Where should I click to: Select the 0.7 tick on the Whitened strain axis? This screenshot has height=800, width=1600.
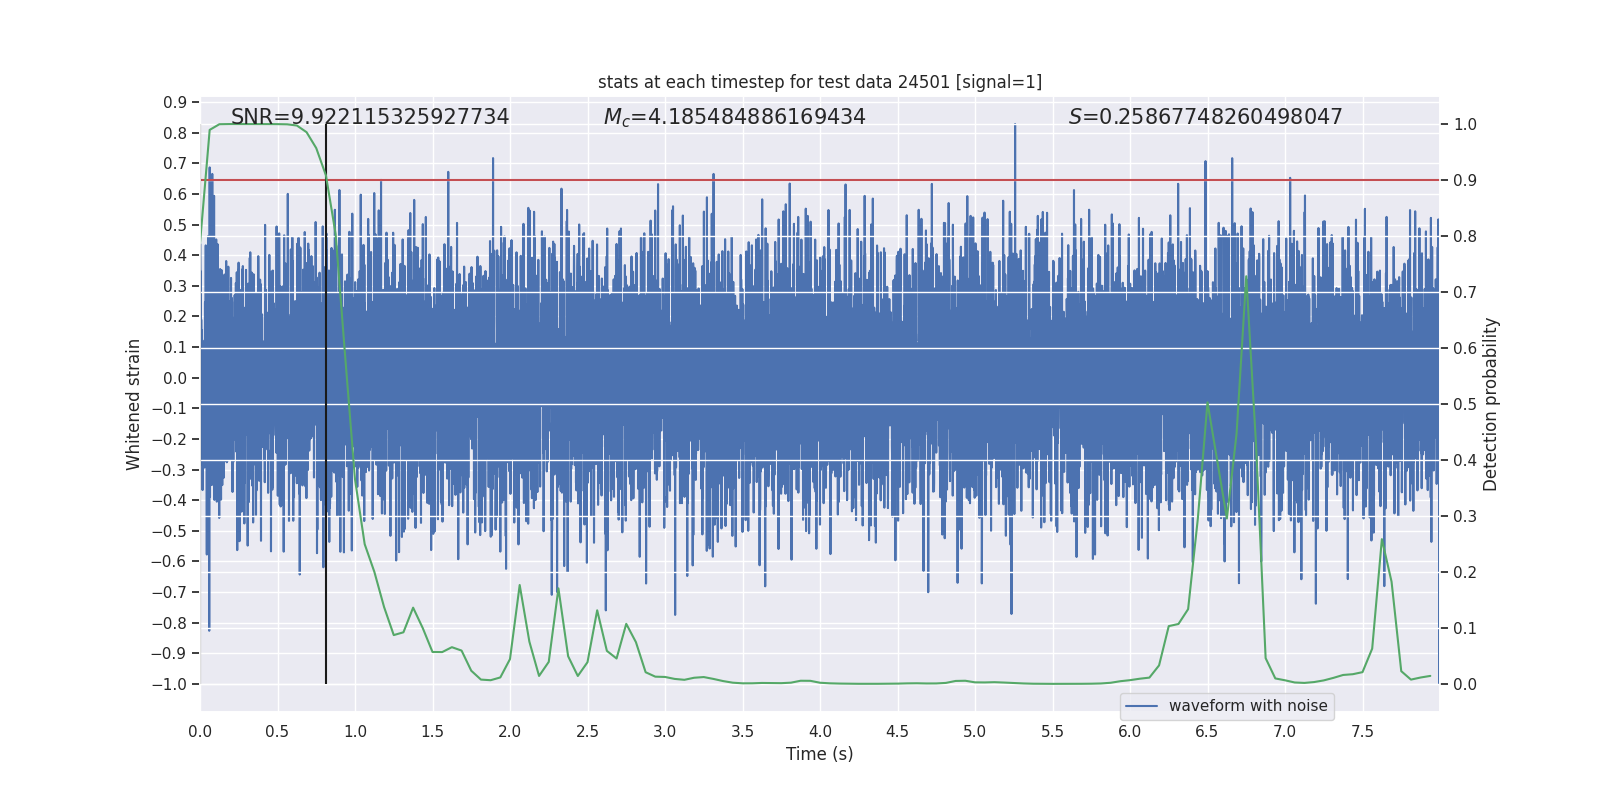coord(175,163)
